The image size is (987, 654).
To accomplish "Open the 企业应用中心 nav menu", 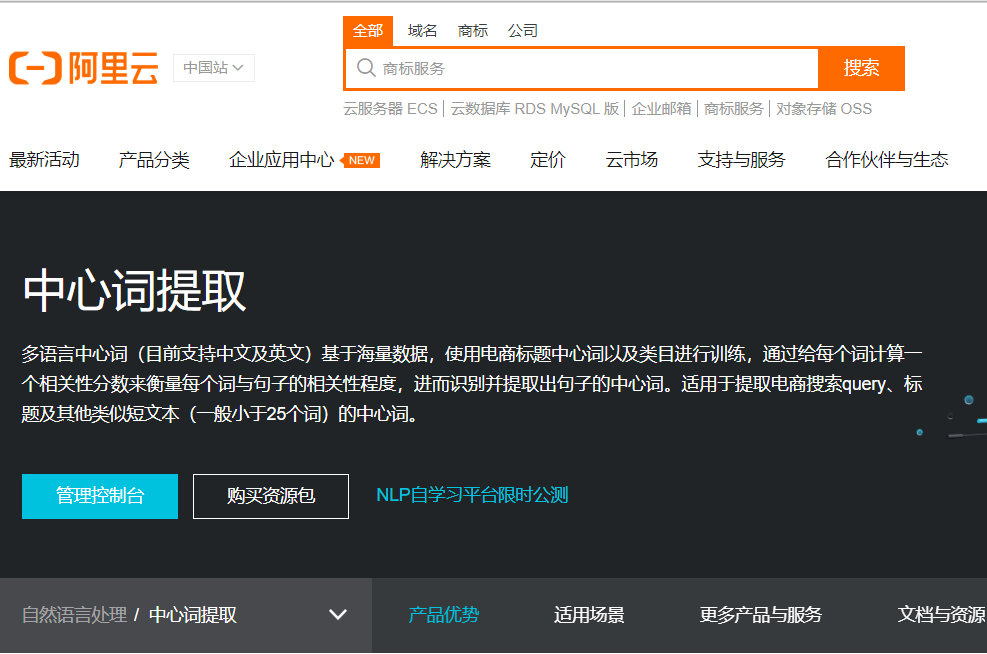I will pos(281,160).
